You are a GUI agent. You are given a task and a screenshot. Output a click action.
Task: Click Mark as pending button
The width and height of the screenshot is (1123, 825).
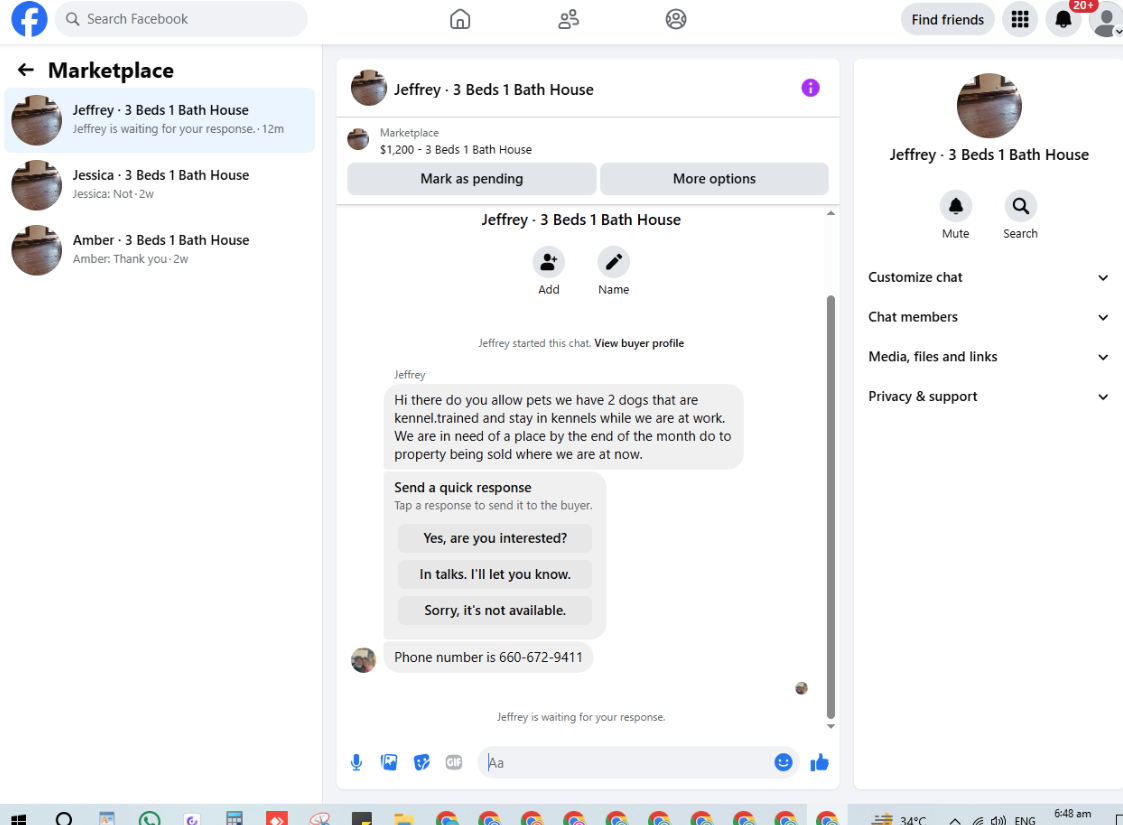coord(471,179)
